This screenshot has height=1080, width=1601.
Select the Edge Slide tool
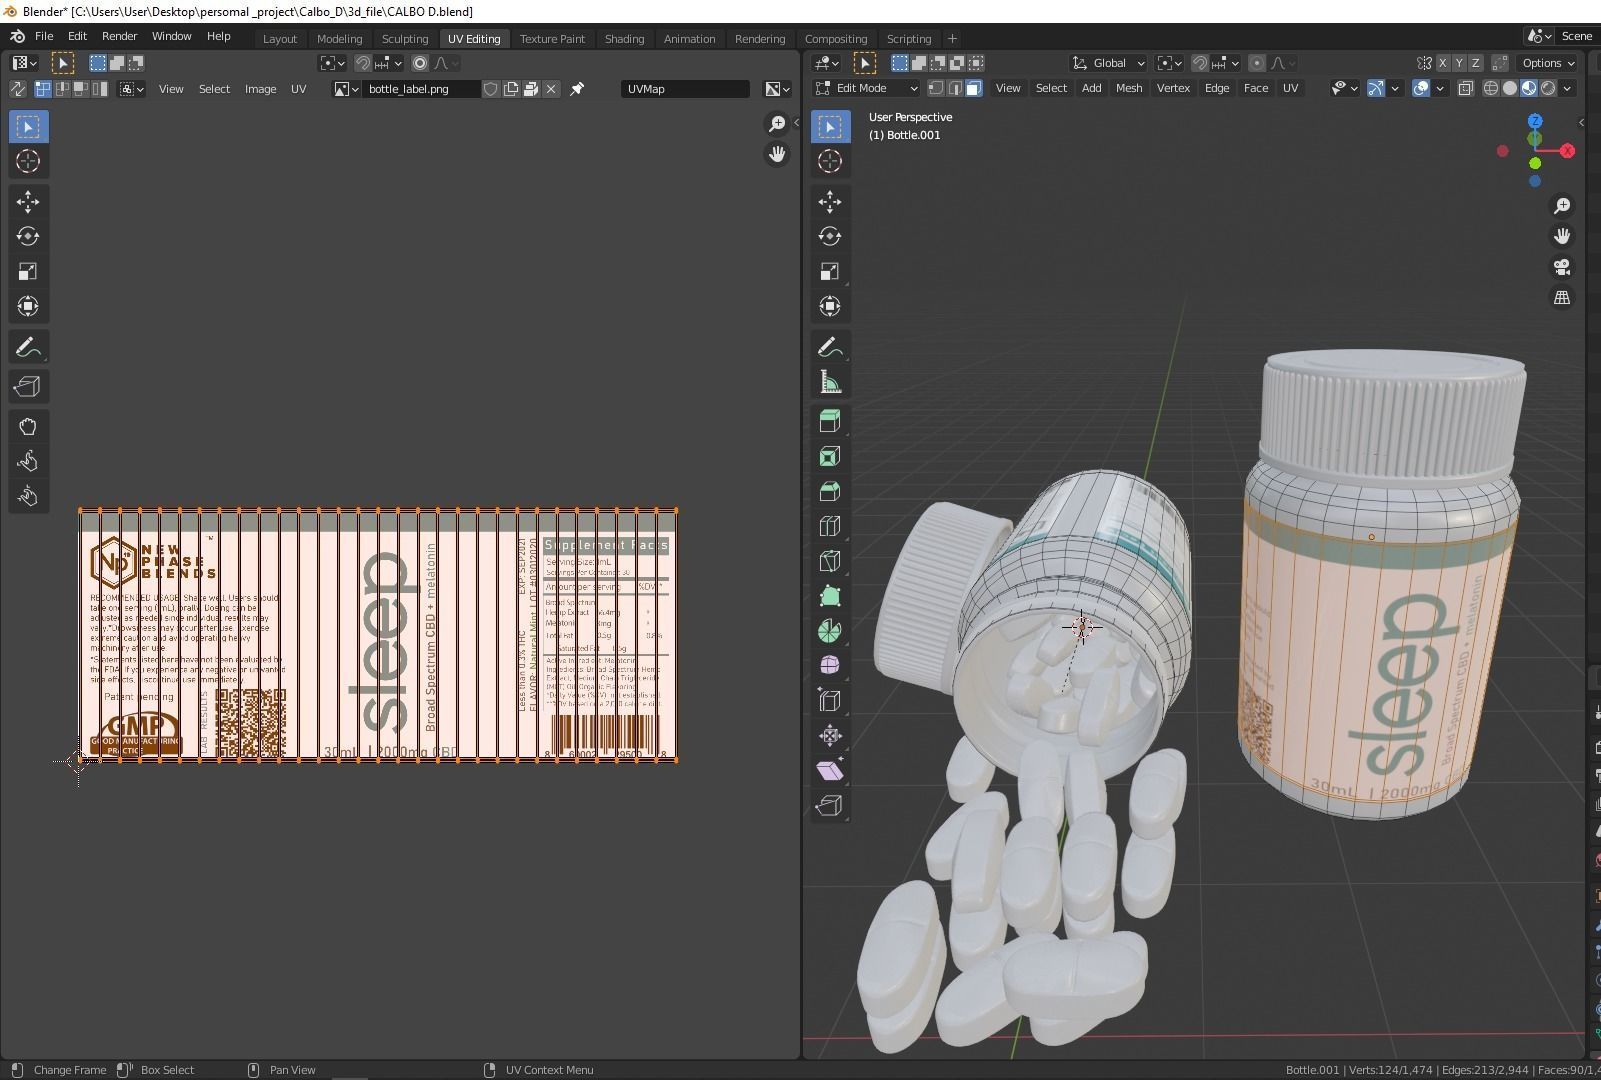(x=830, y=700)
